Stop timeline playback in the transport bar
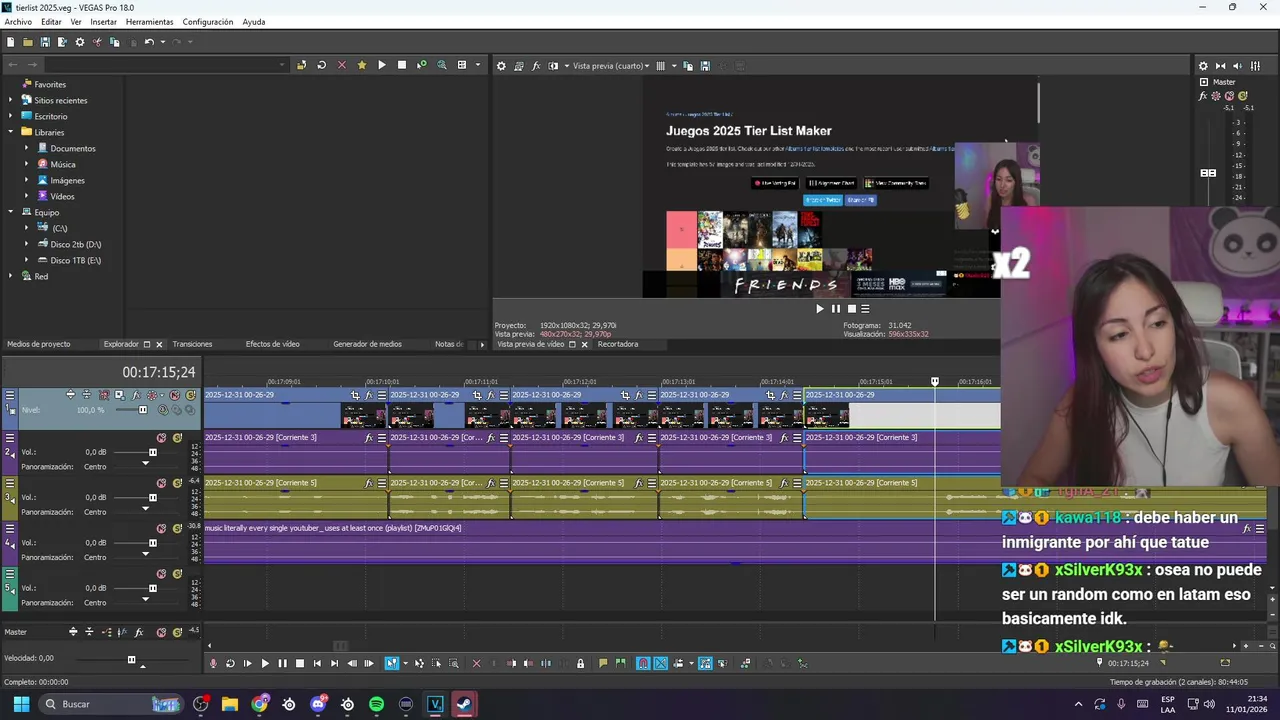This screenshot has width=1280, height=720. pyautogui.click(x=300, y=663)
